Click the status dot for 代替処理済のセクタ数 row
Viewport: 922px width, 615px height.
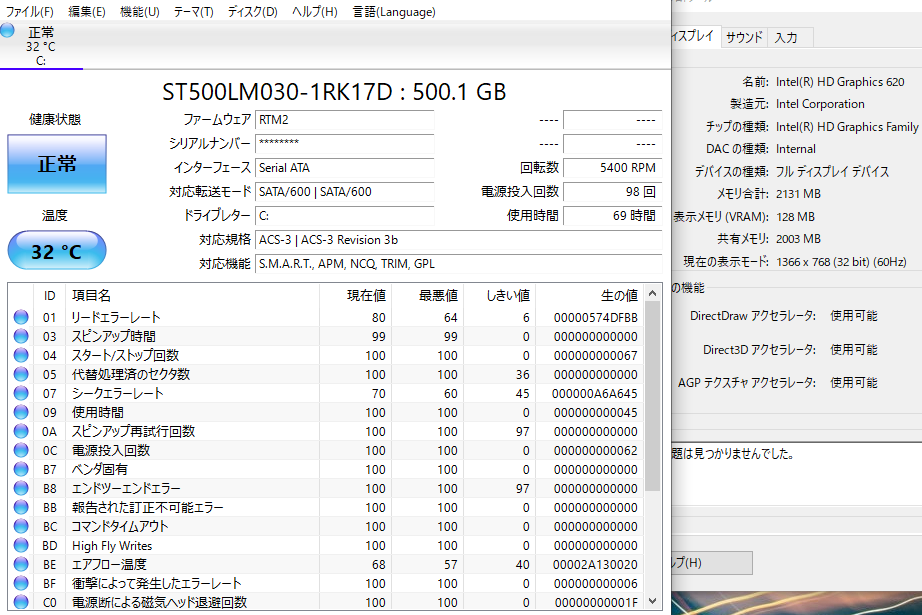[x=21, y=374]
